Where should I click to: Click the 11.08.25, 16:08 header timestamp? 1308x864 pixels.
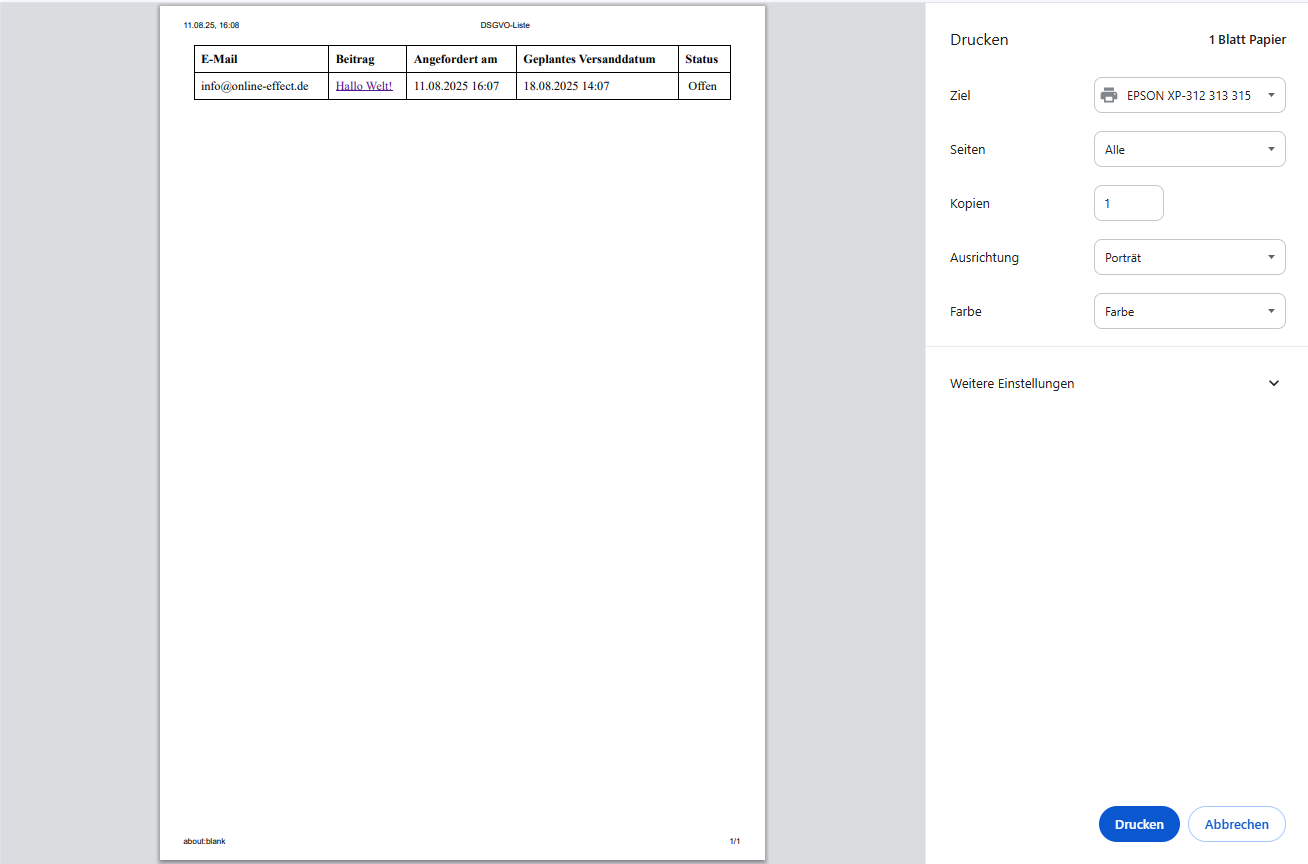[x=211, y=25]
